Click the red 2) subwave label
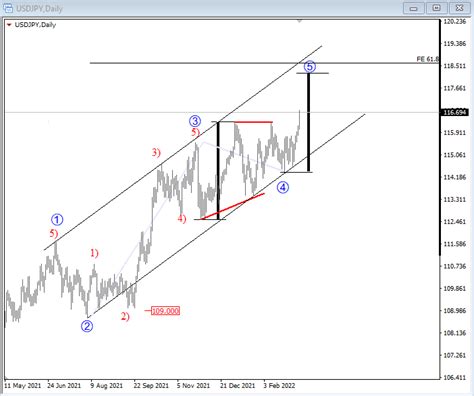The height and width of the screenshot is (396, 474). 125,316
